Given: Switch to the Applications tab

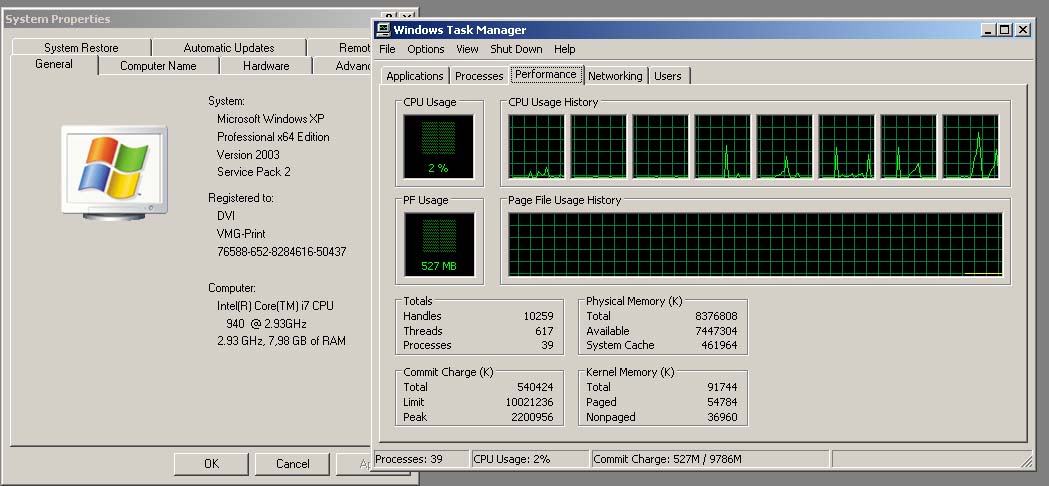Looking at the screenshot, I should click(x=415, y=76).
